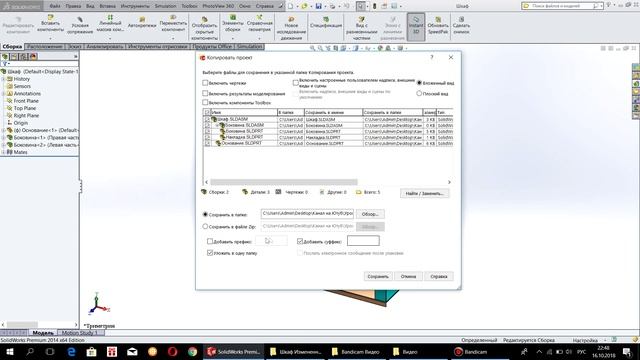Screen dimensions: 640x360
Task: Open the Файл menu
Action: coord(55,6)
